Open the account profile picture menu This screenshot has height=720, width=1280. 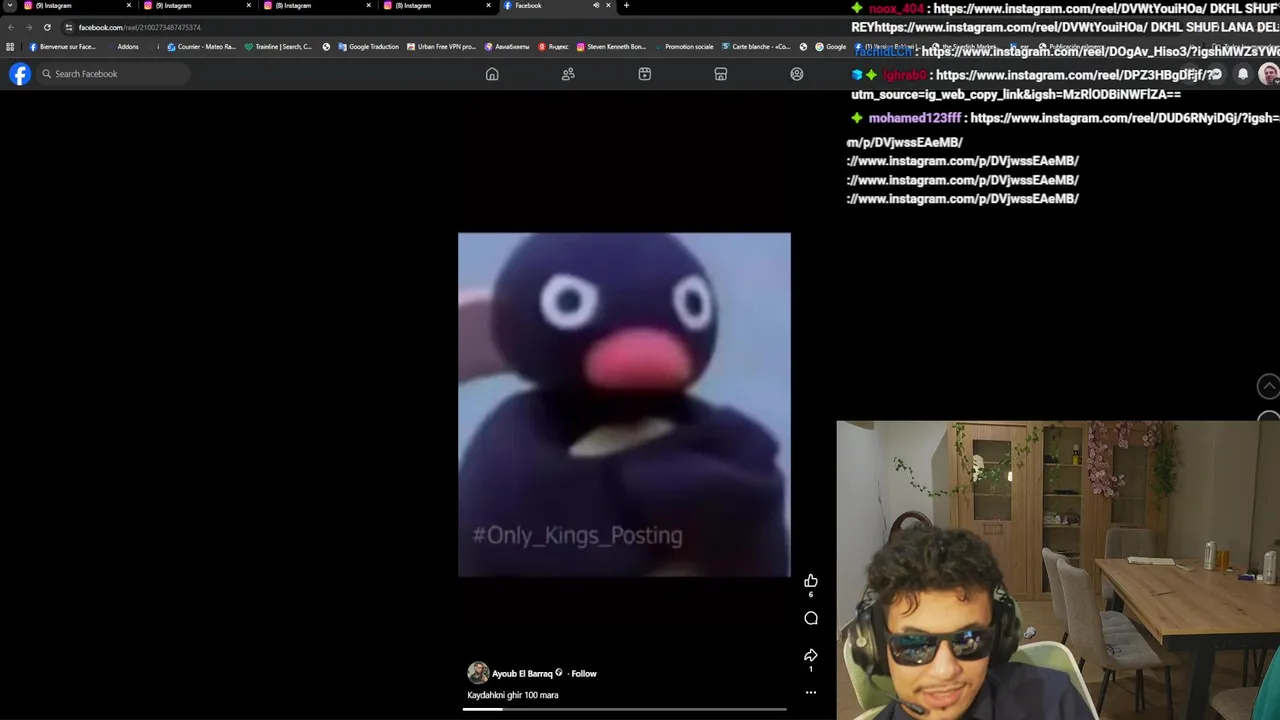click(1268, 74)
